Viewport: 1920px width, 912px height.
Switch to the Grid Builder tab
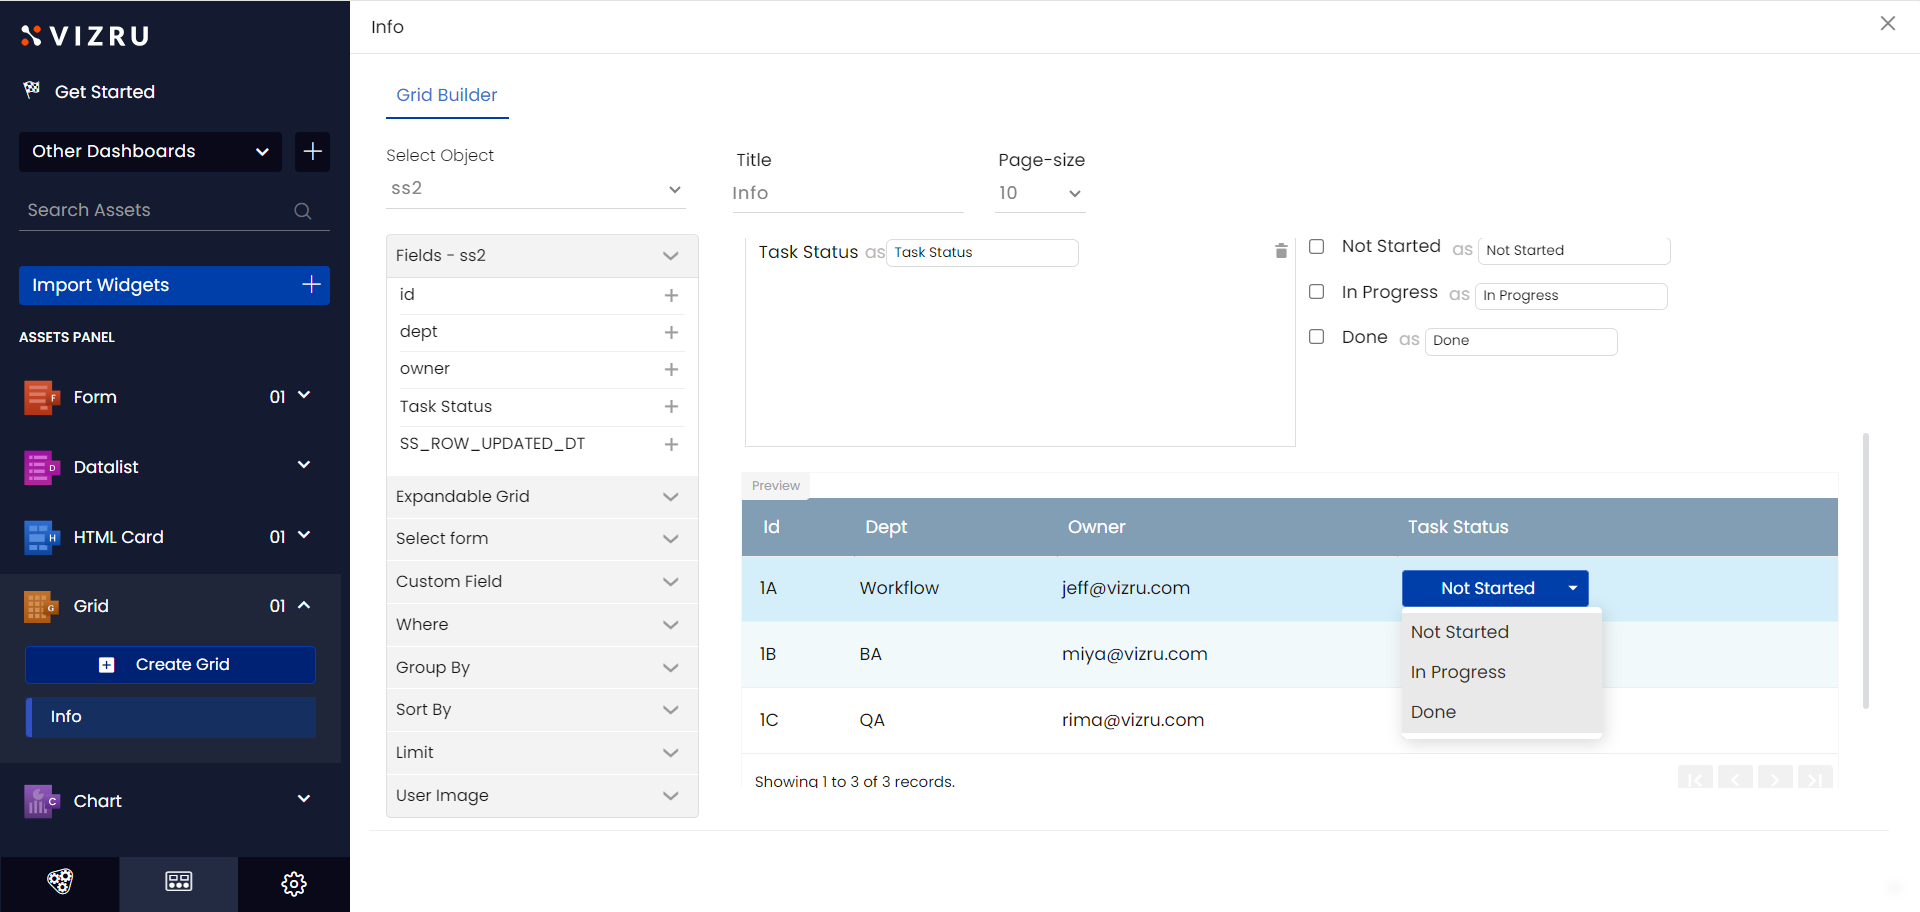[447, 95]
